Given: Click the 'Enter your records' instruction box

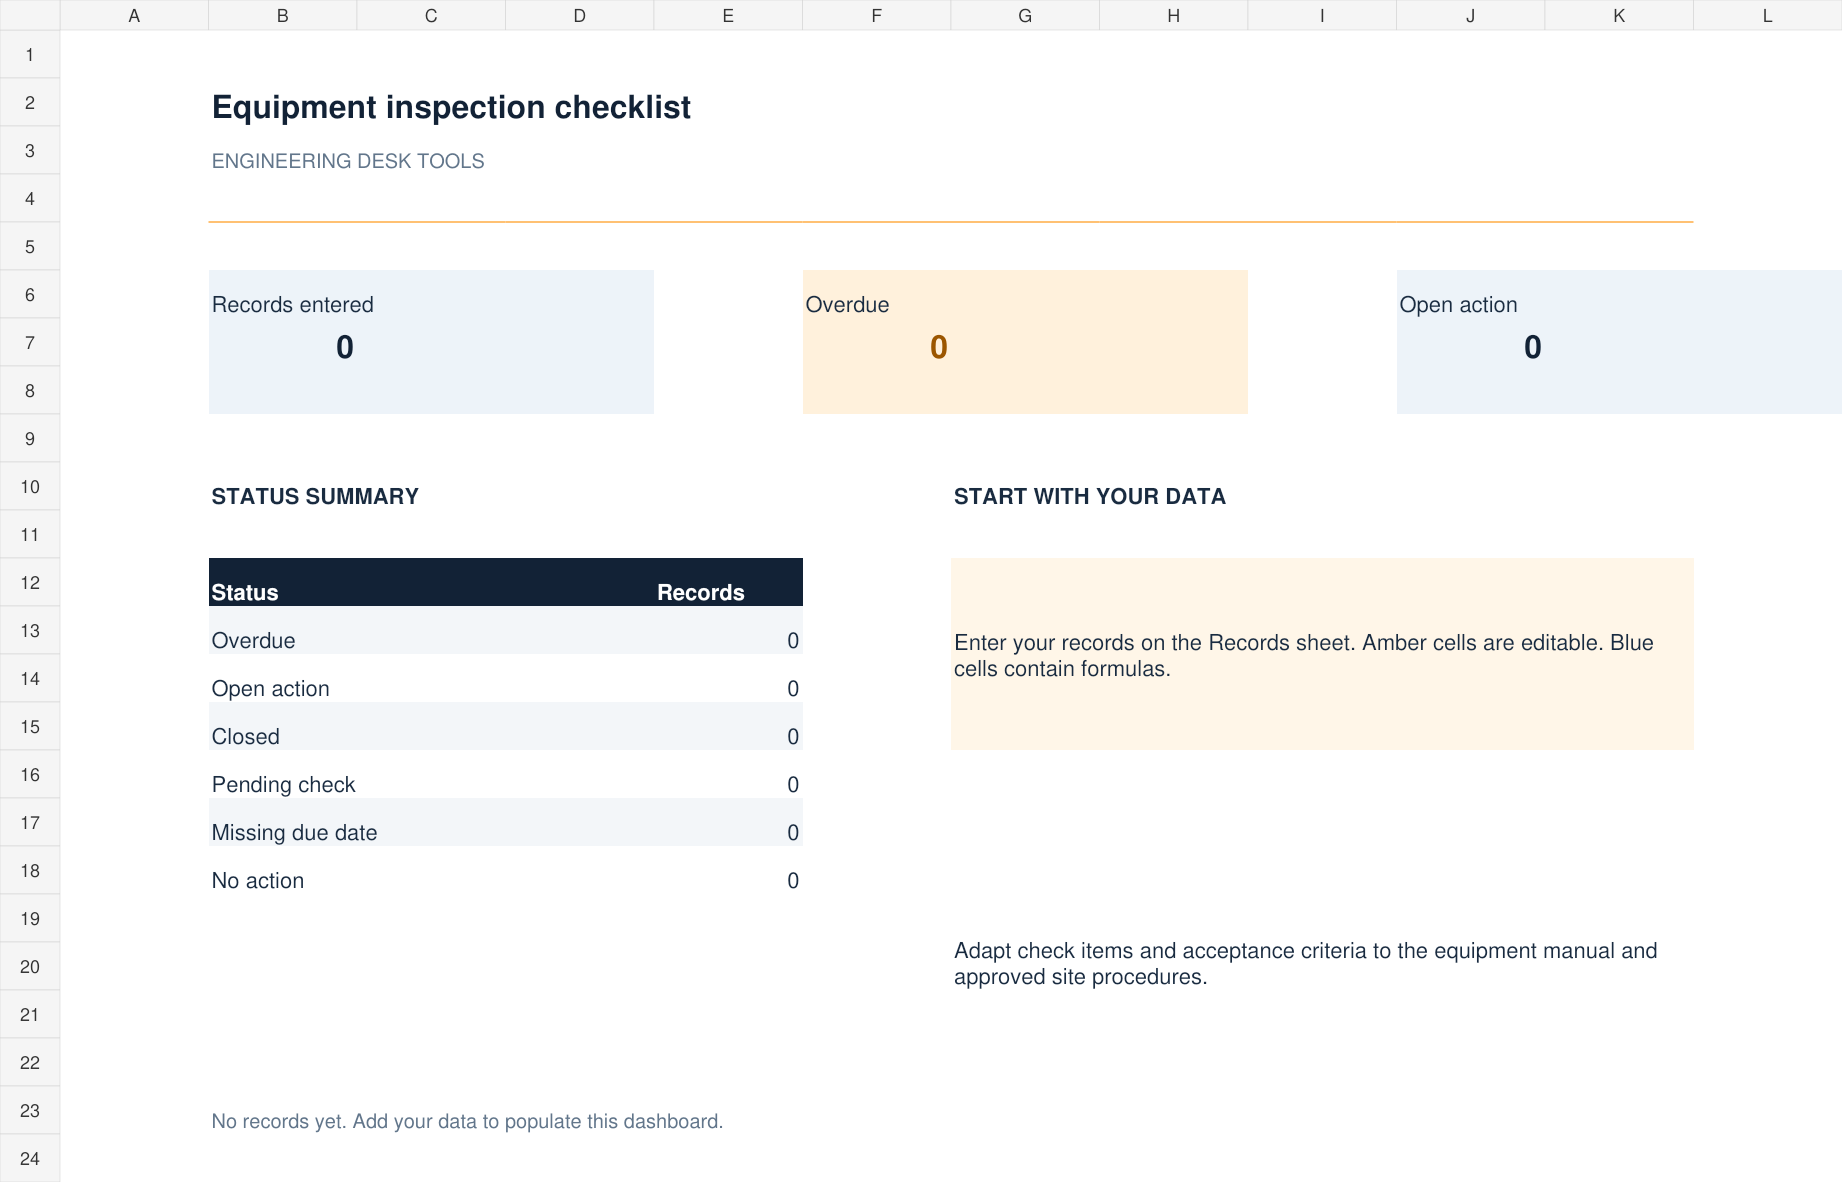Looking at the screenshot, I should point(1322,654).
